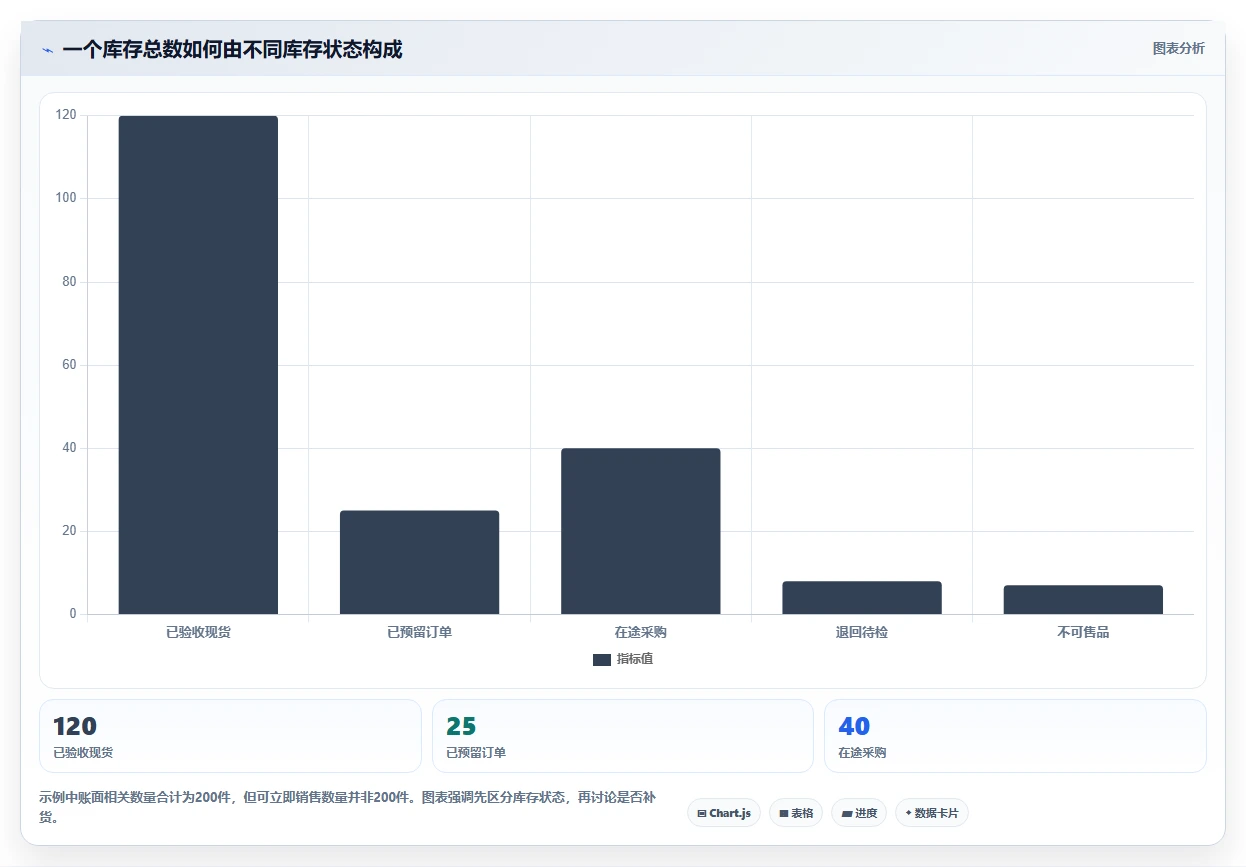Screen dimensions: 1246x867
Task: Click the 在途采购 x-axis label
Action: [641, 633]
